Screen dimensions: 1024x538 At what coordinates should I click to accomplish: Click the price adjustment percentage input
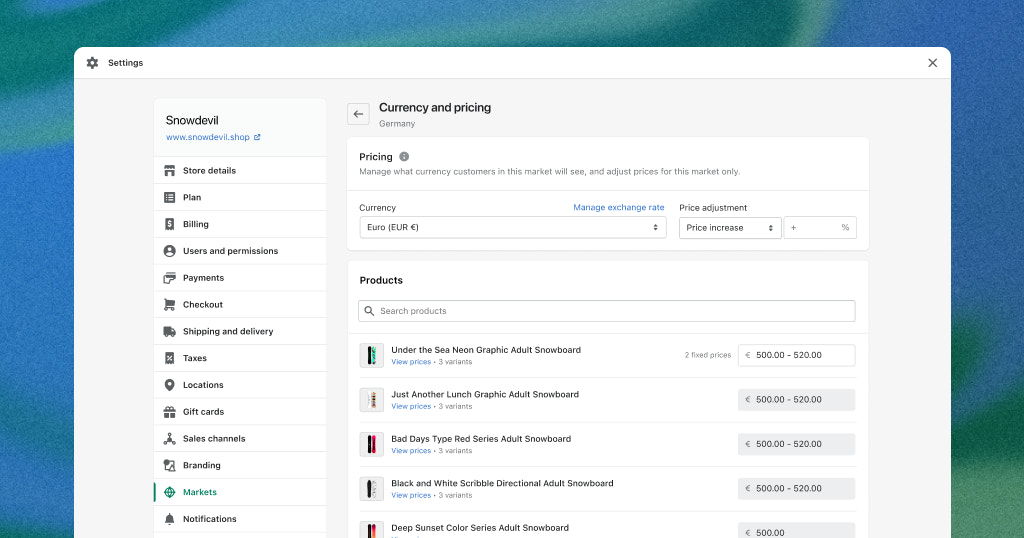click(x=815, y=228)
